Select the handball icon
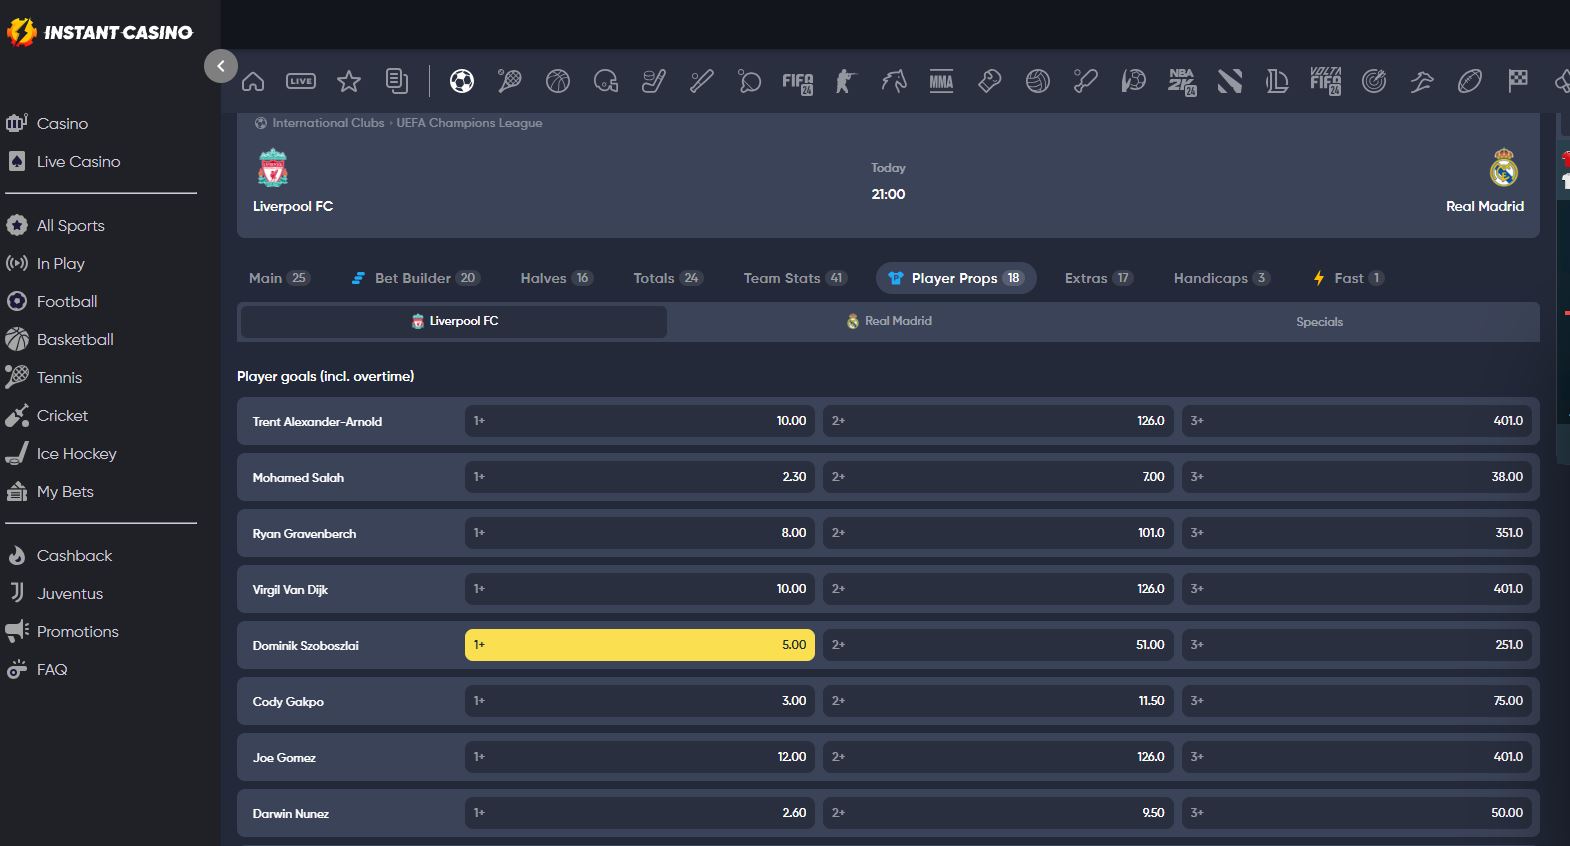The width and height of the screenshot is (1570, 846). click(x=1134, y=81)
